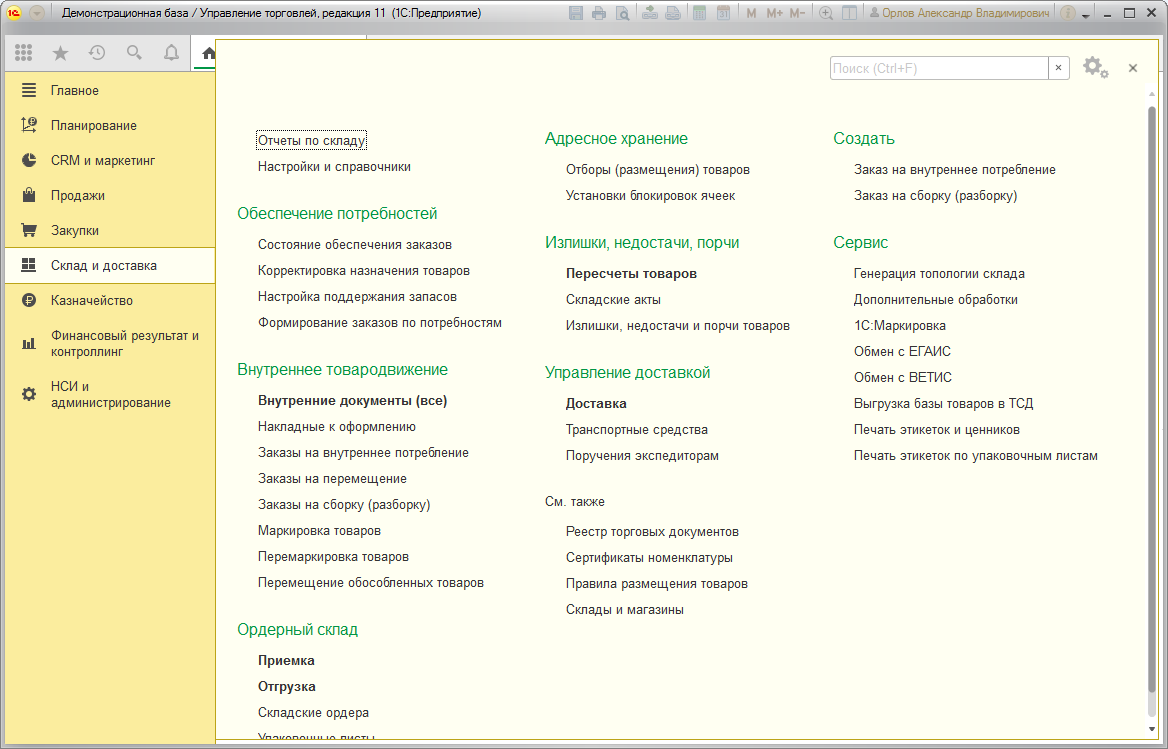Click the 1C application logo menu
Image resolution: width=1168 pixels, height=749 pixels.
(13, 13)
